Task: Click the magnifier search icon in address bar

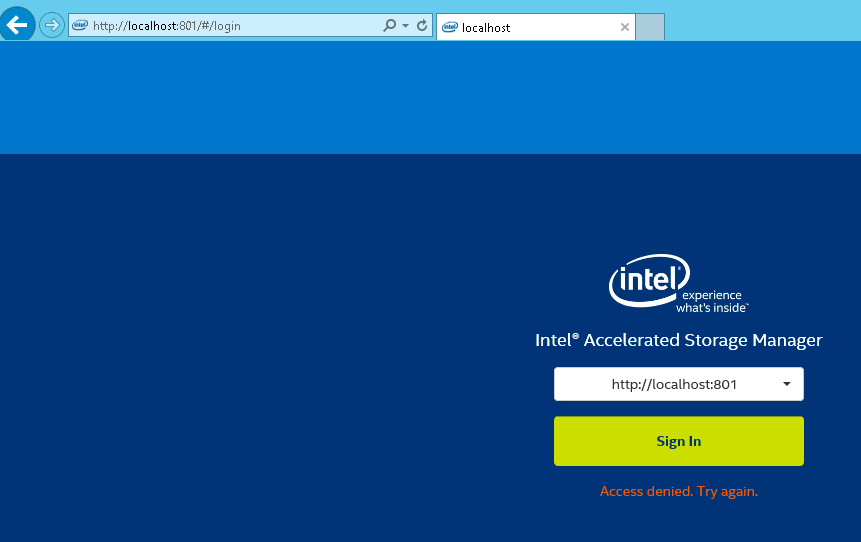Action: click(x=390, y=26)
